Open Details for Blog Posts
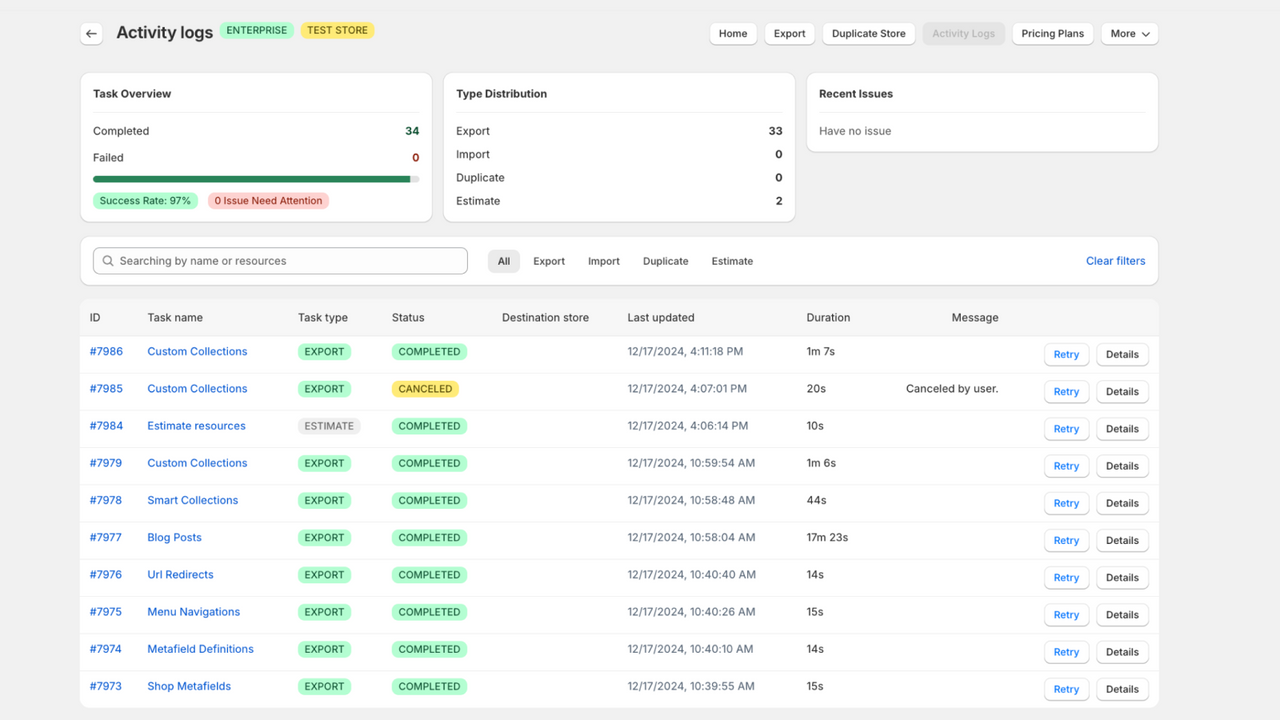 tap(1122, 540)
